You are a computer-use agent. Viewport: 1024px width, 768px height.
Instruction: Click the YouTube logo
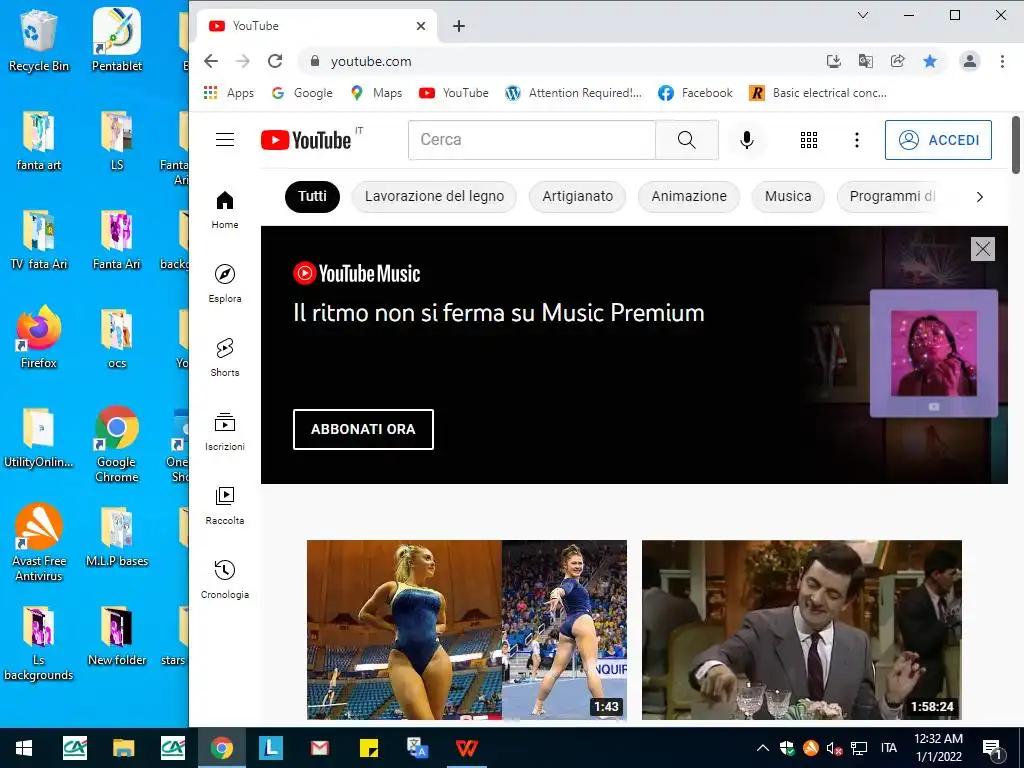[306, 140]
